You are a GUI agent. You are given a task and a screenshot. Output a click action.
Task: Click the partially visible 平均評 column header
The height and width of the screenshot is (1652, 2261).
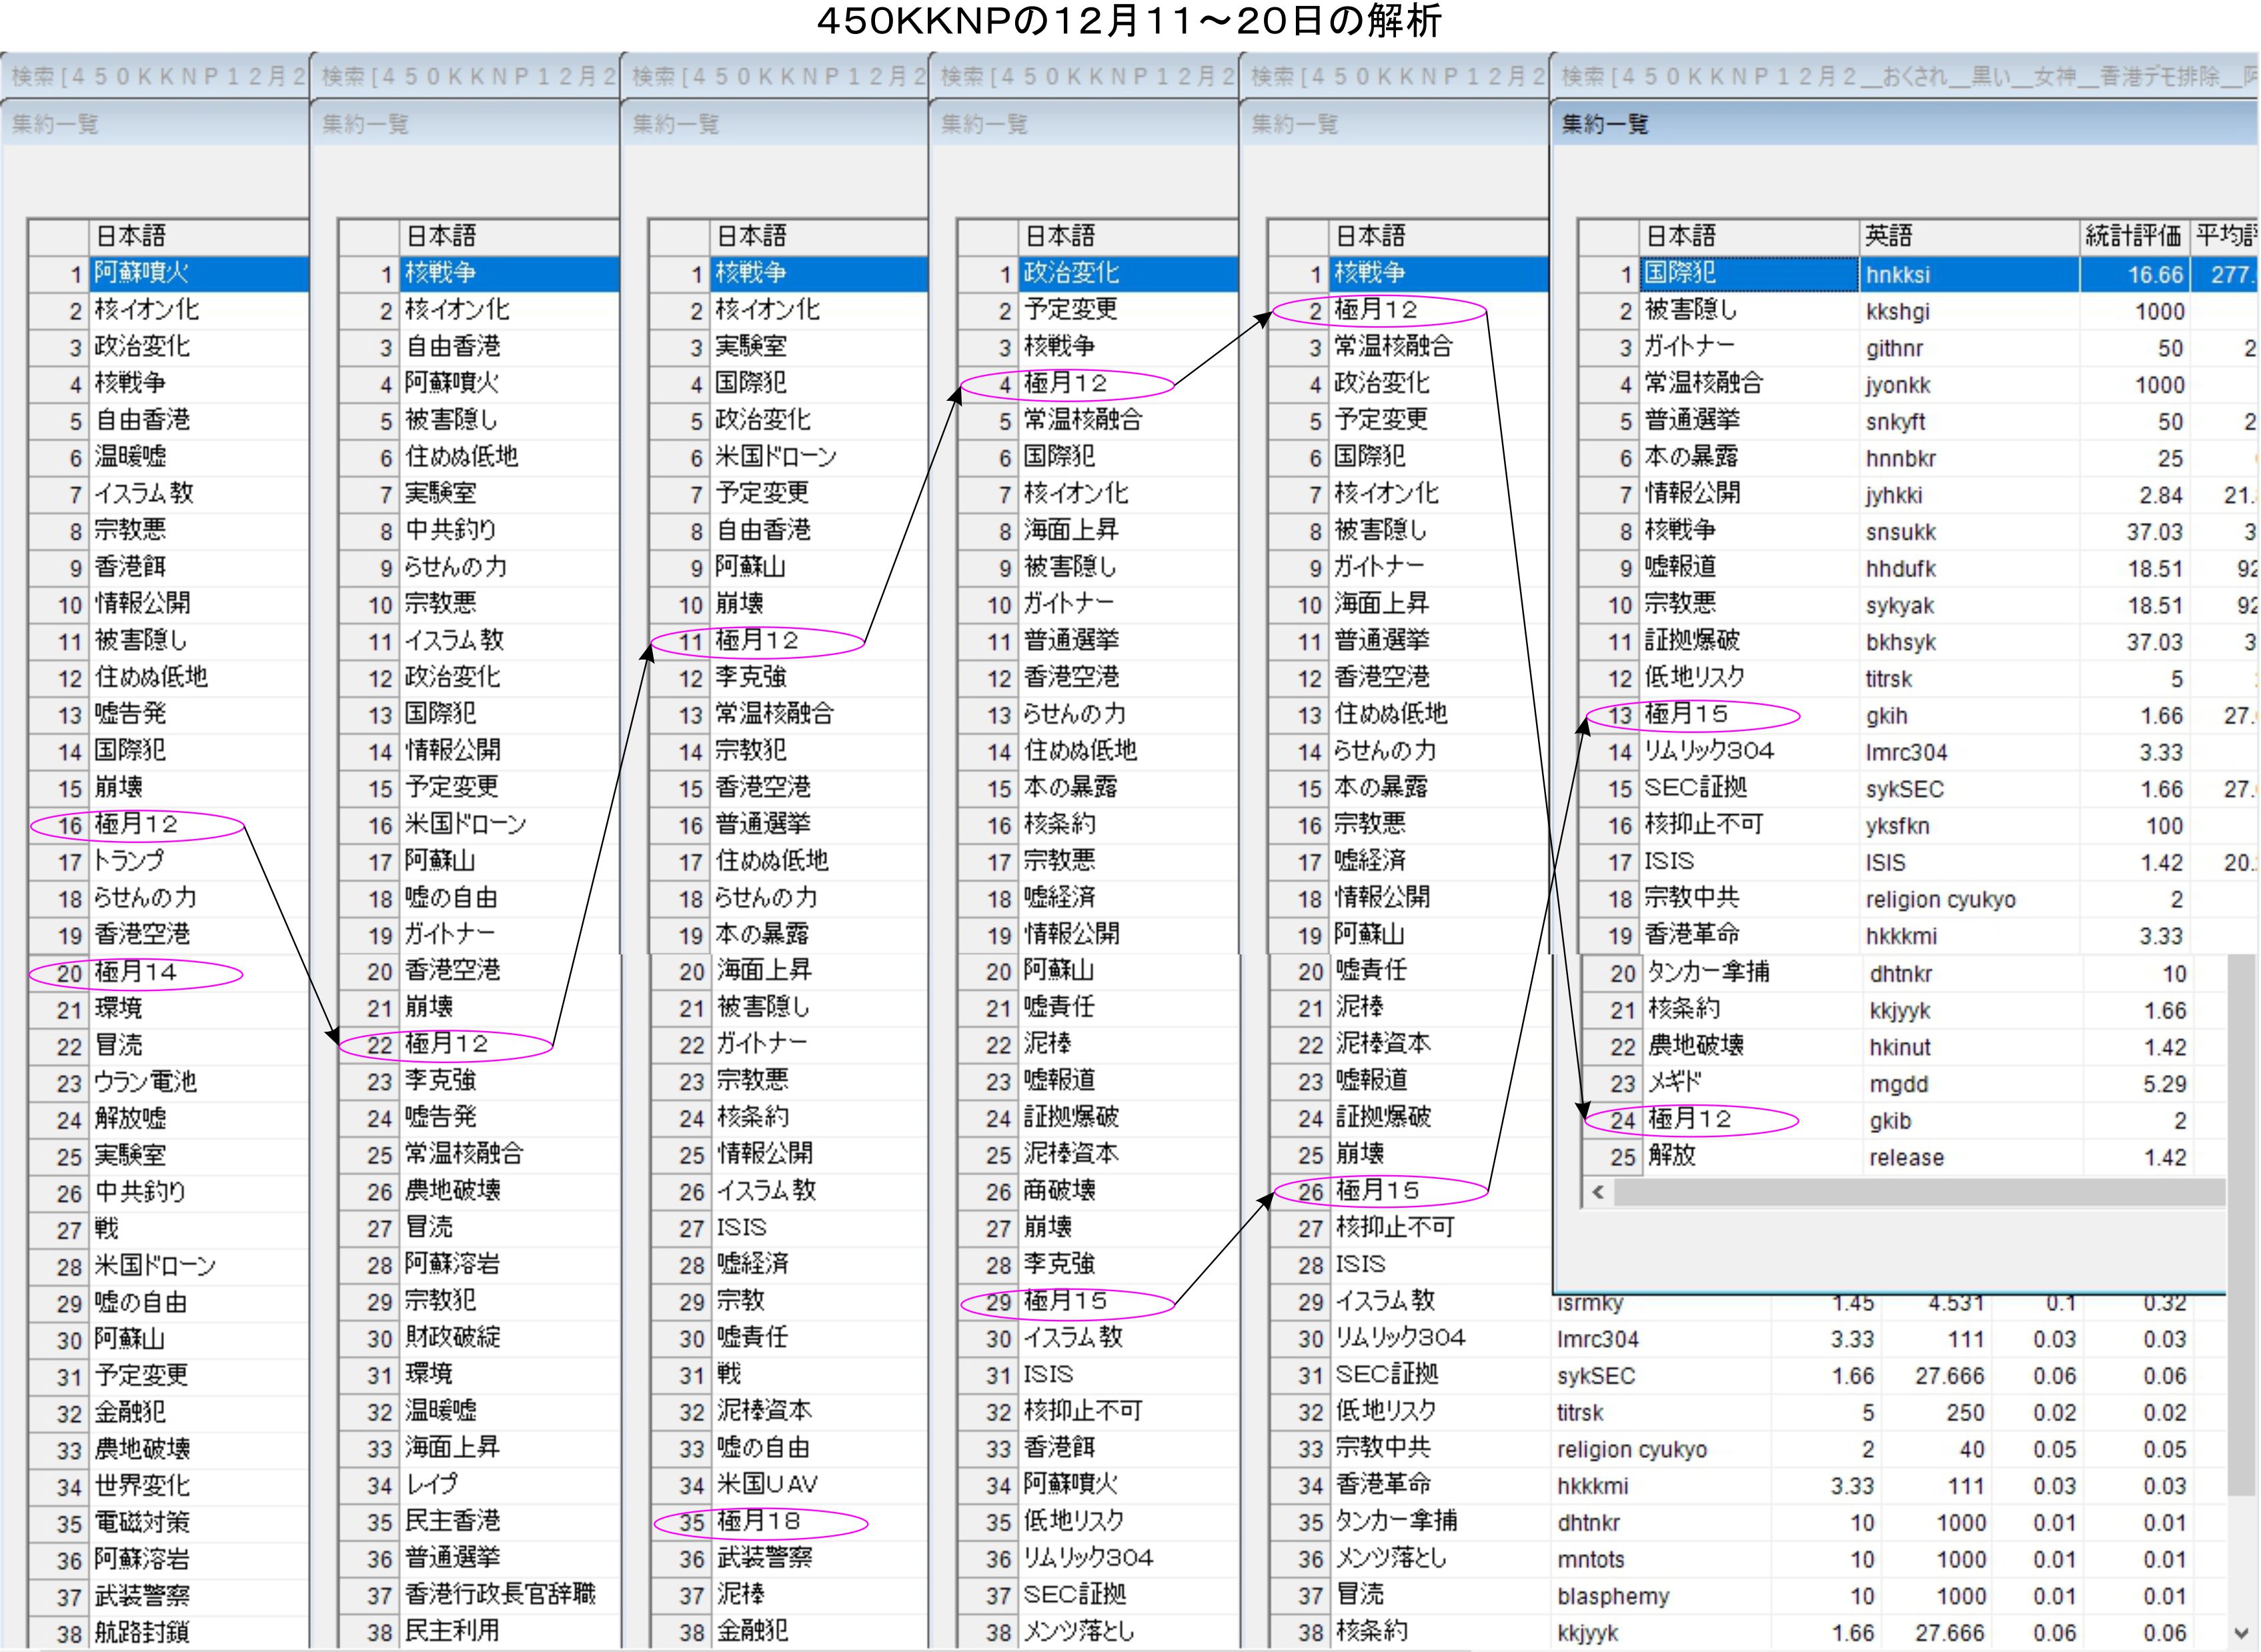(x=2225, y=236)
